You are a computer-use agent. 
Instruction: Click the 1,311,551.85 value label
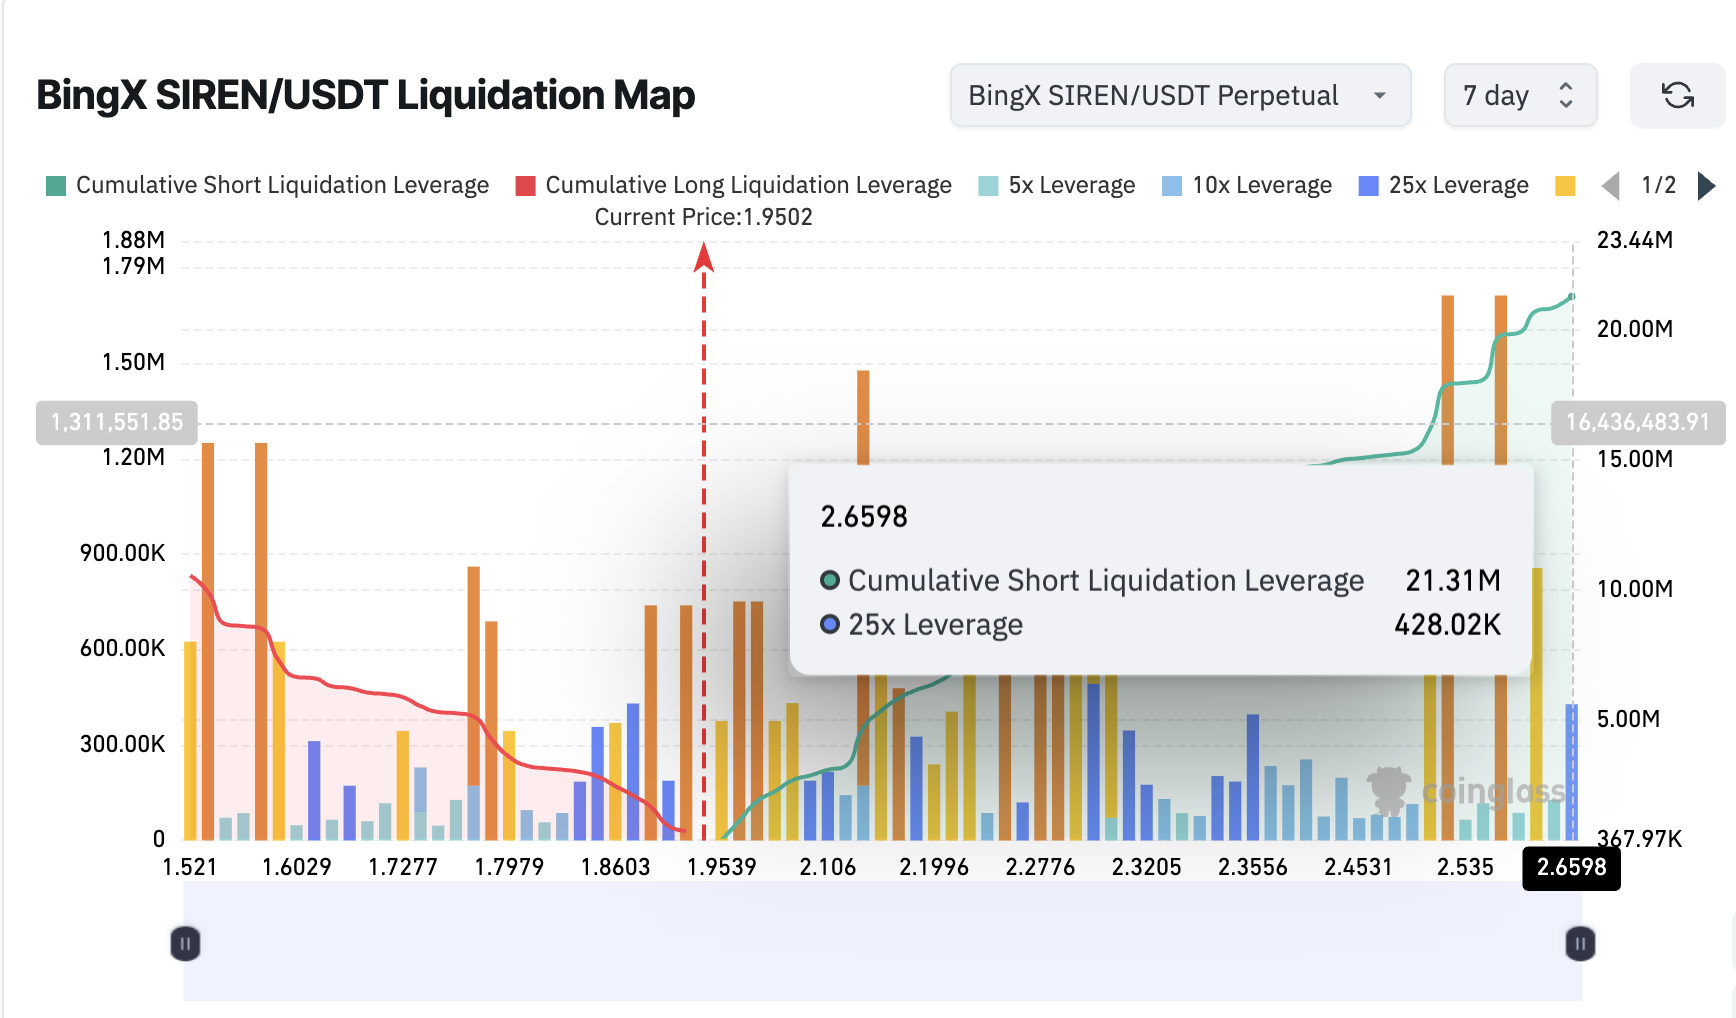[115, 422]
